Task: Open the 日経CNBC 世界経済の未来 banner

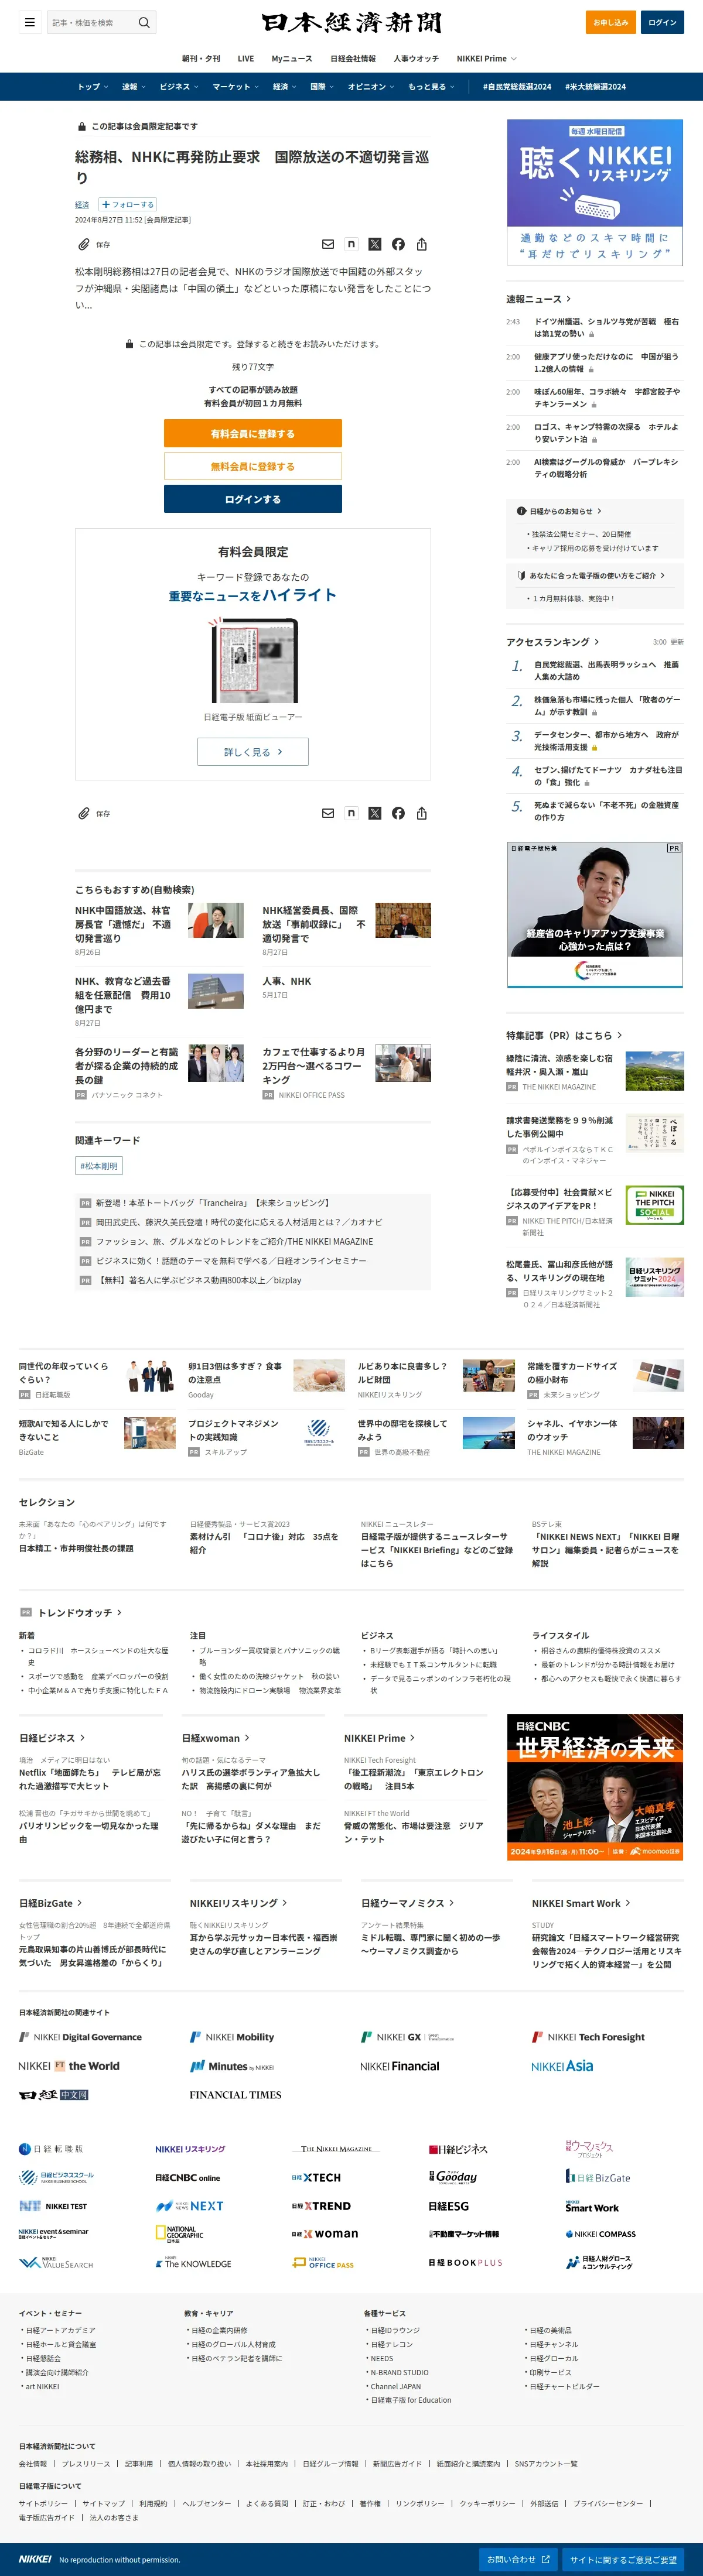Action: click(595, 1787)
